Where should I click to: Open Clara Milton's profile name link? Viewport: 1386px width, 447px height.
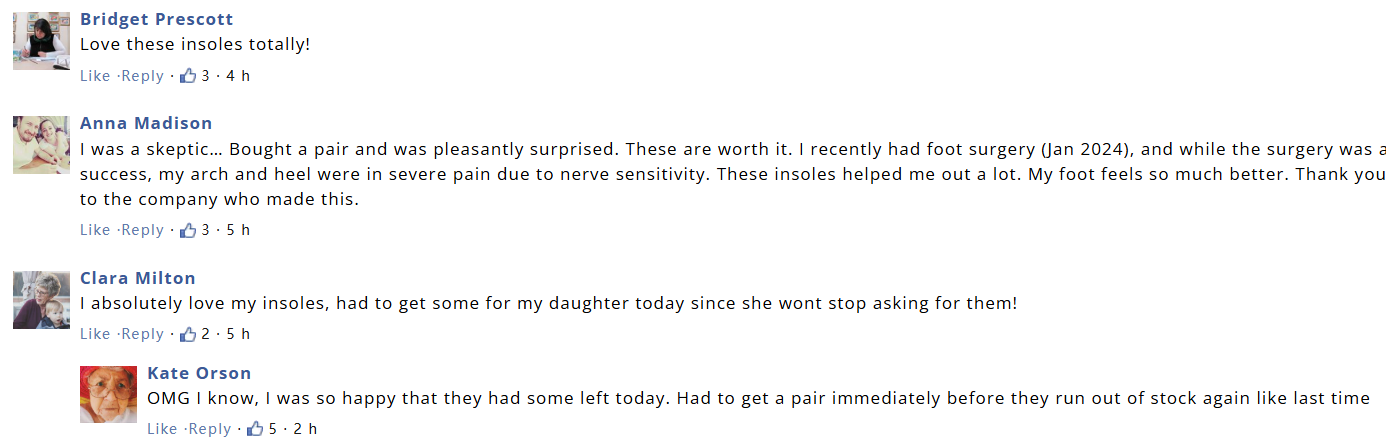pyautogui.click(x=138, y=278)
